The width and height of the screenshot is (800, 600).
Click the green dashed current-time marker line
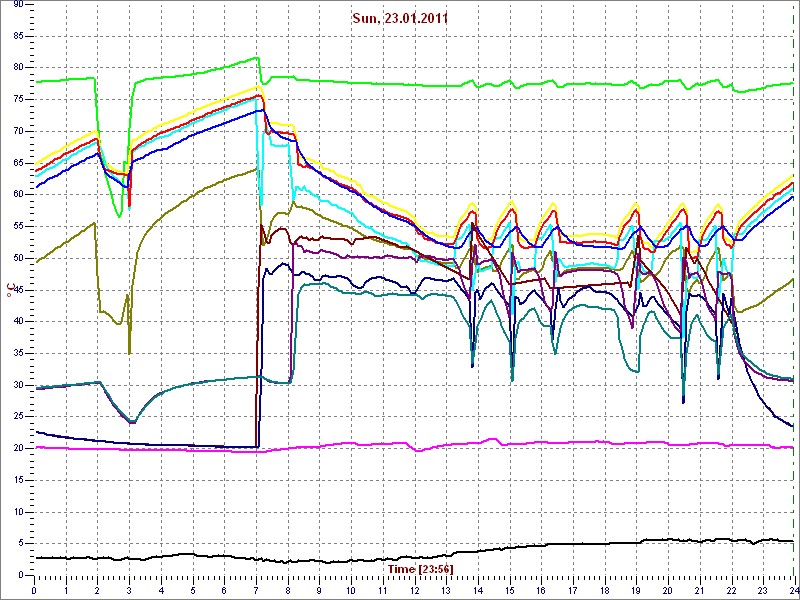(794, 289)
